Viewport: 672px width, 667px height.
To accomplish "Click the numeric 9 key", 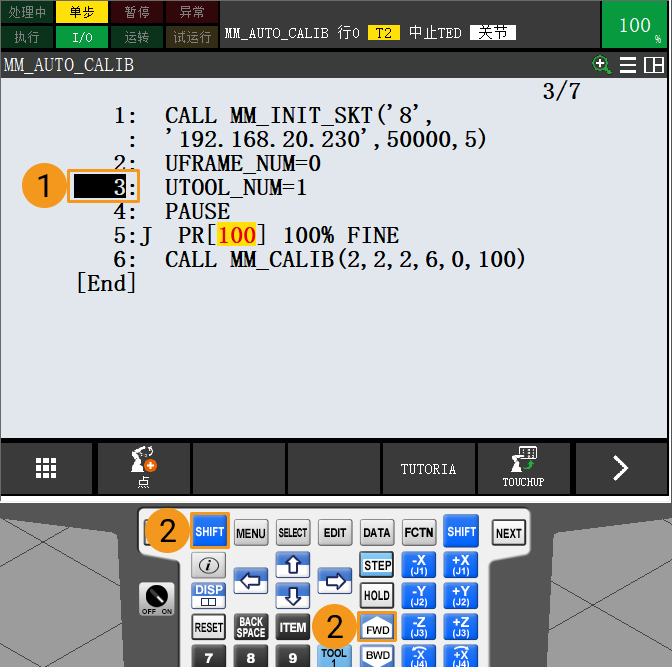I will point(293,656).
